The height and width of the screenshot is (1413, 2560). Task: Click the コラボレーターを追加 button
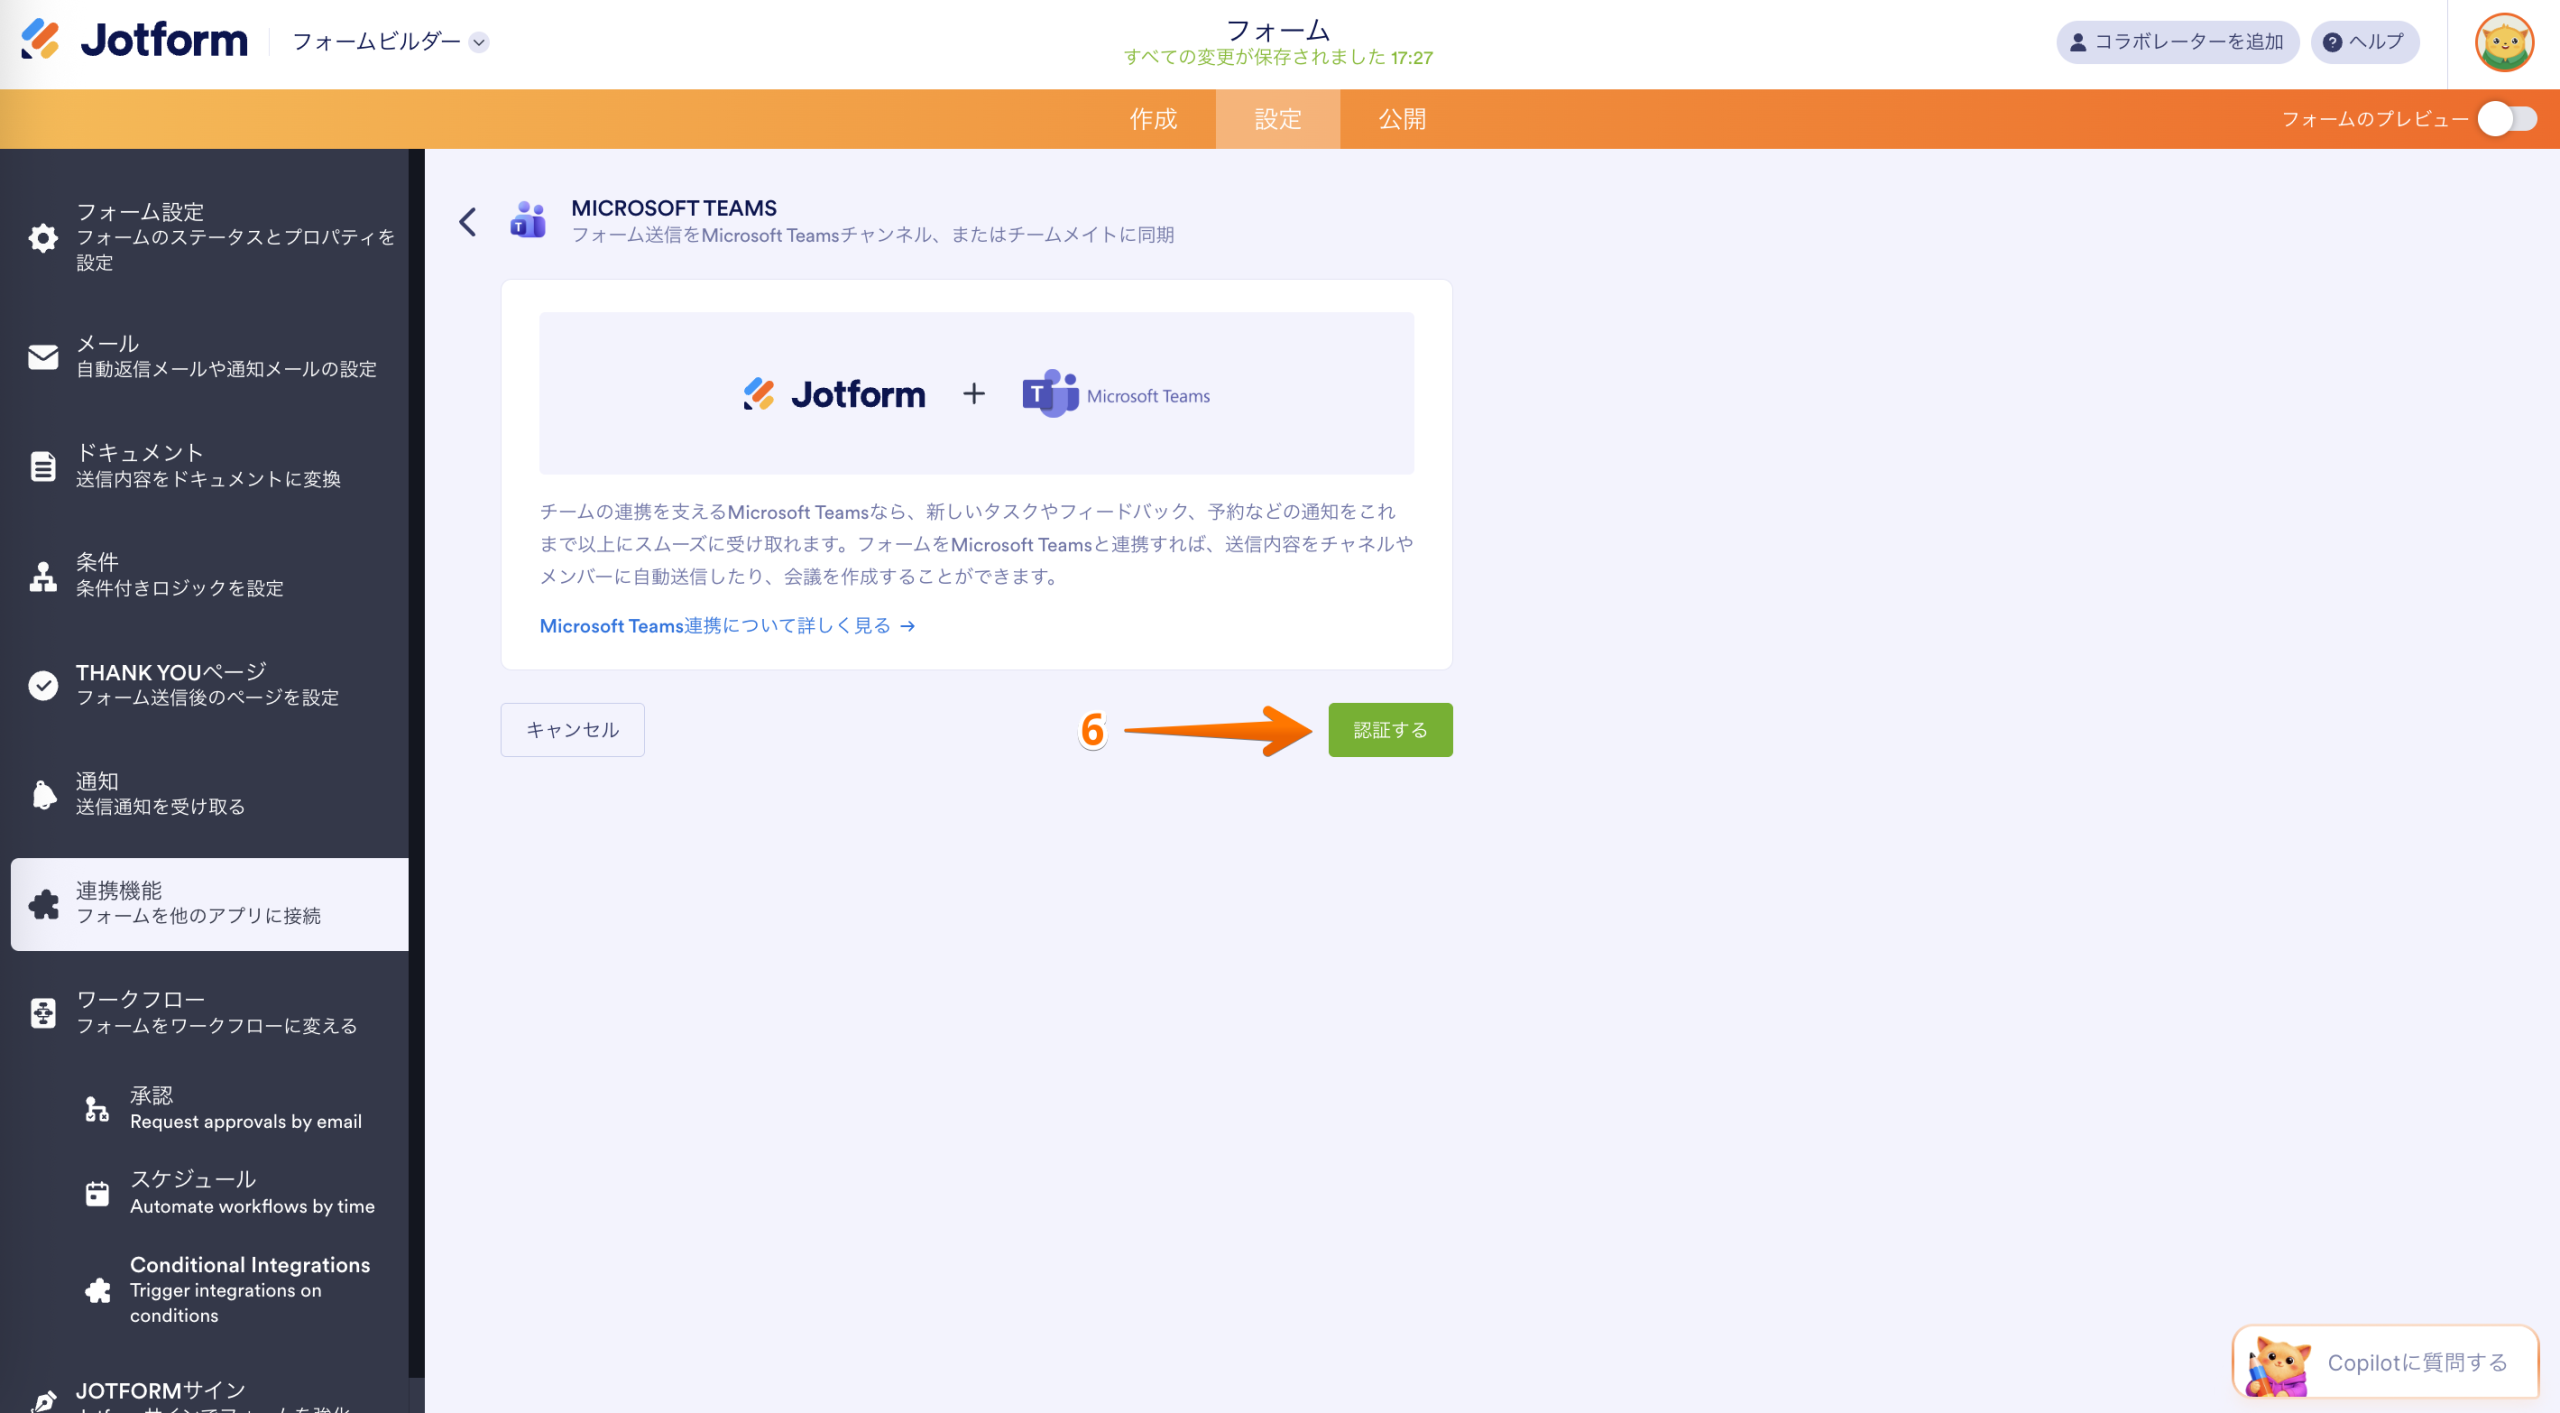[x=2177, y=42]
